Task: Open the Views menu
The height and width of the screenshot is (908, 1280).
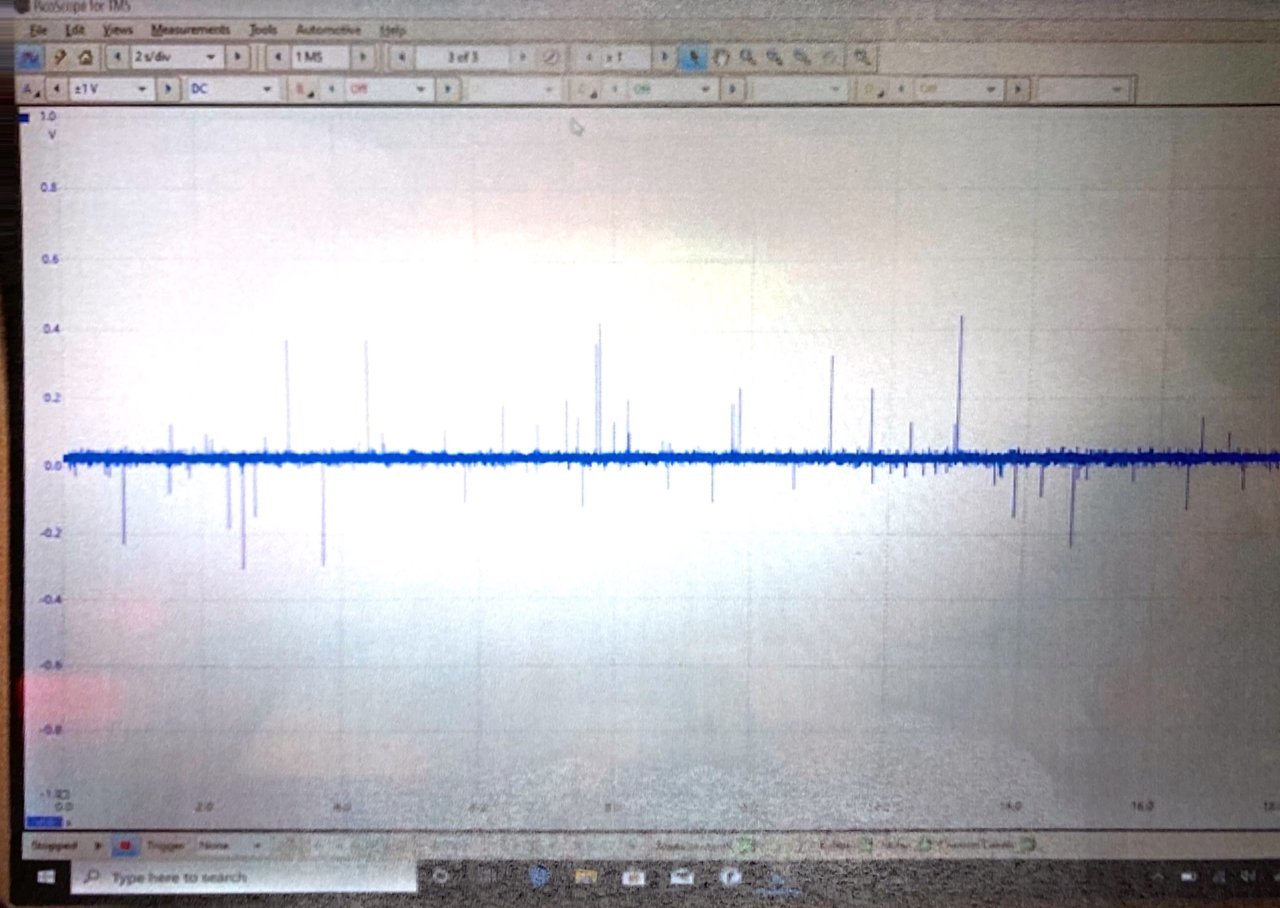Action: (117, 30)
